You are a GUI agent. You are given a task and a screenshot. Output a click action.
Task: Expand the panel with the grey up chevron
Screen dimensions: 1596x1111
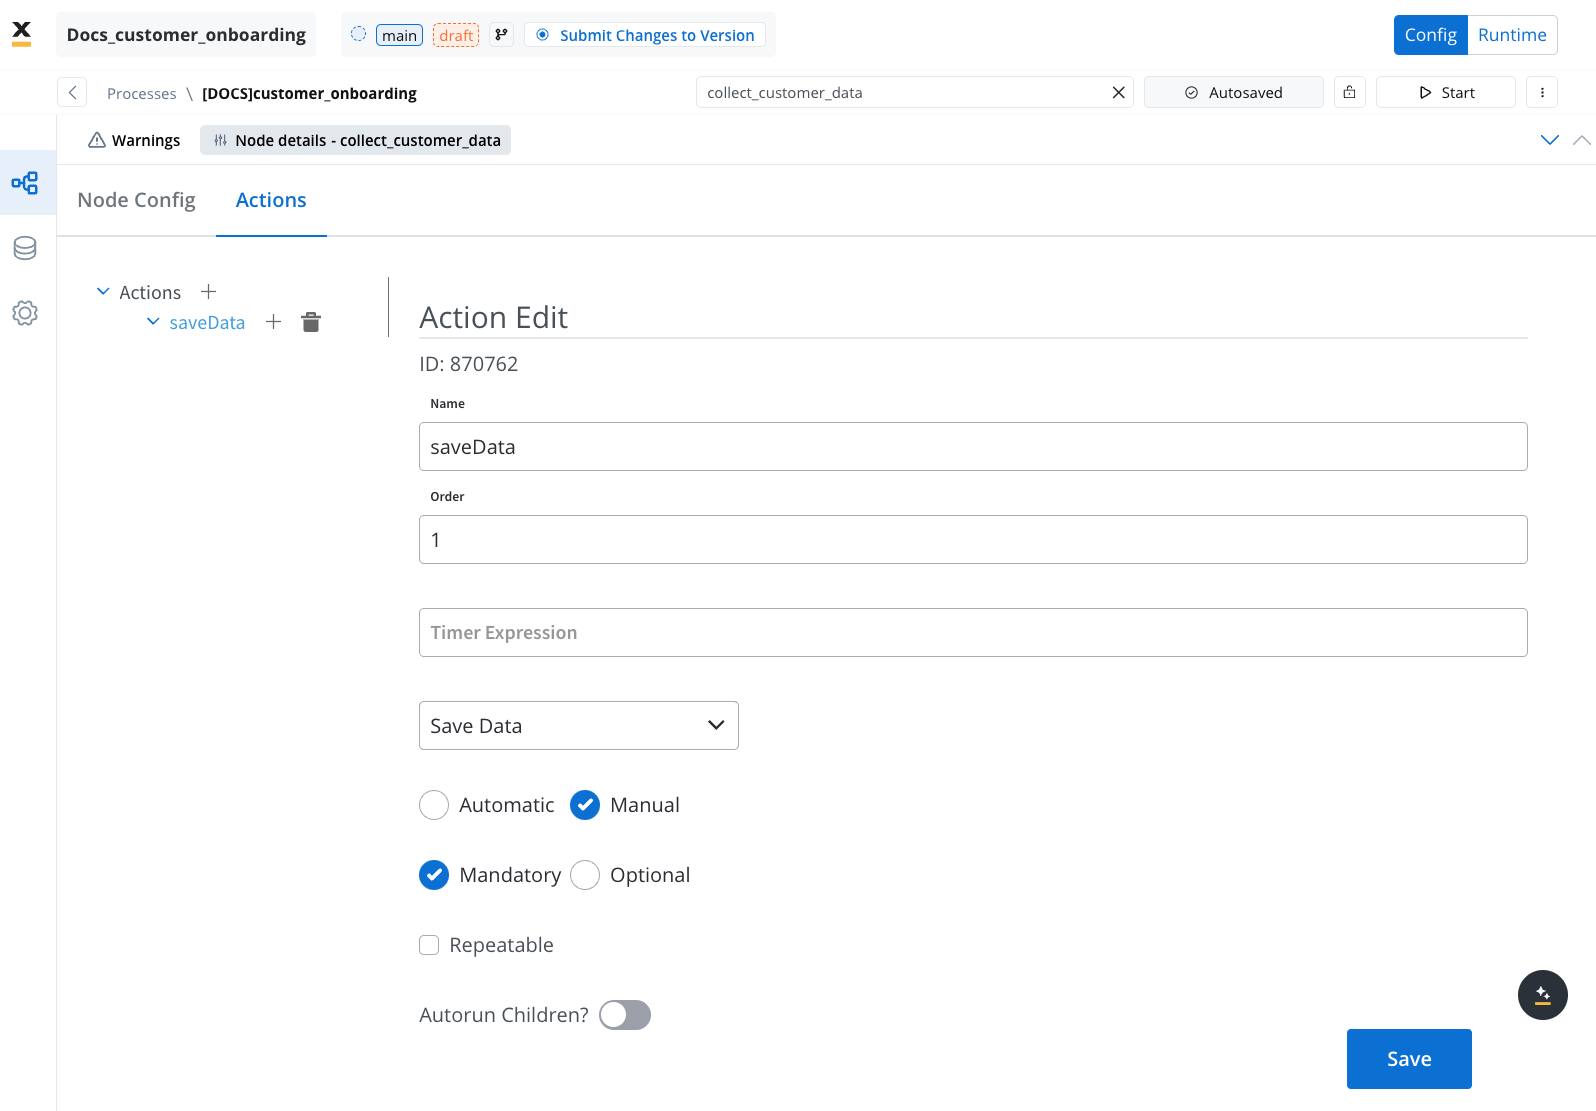click(1581, 140)
